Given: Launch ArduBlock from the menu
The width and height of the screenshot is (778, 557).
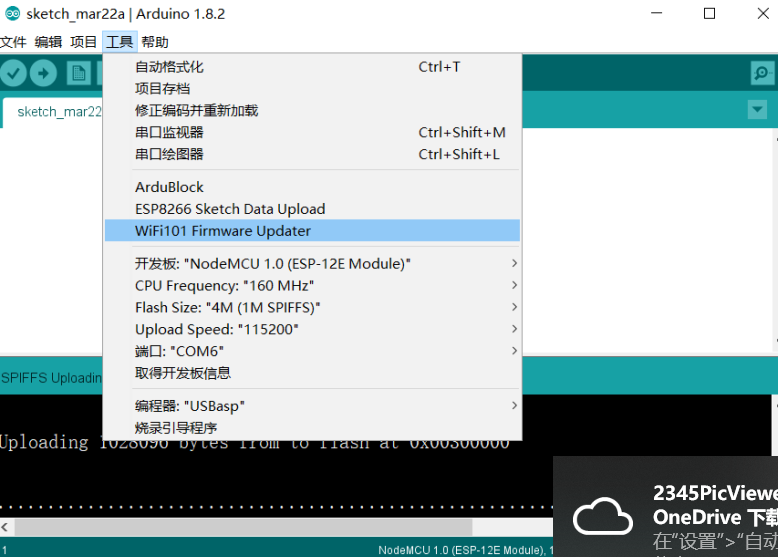Looking at the screenshot, I should (313, 187).
